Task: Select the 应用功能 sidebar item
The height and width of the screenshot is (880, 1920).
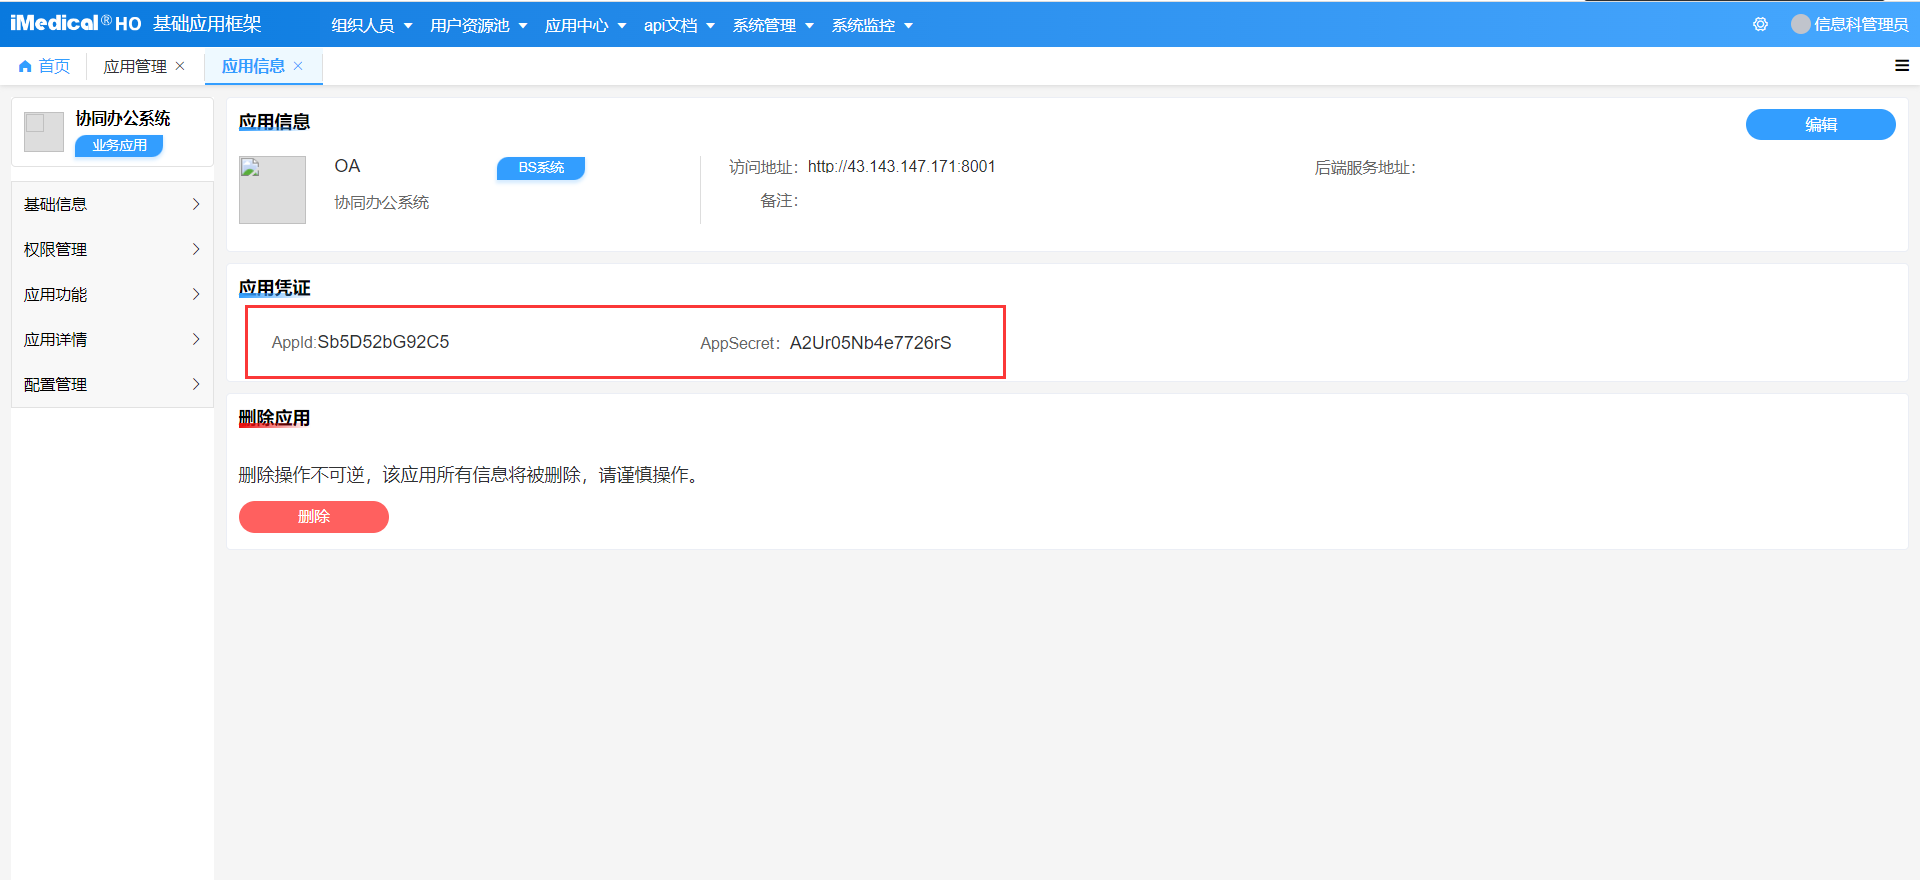Action: click(112, 294)
